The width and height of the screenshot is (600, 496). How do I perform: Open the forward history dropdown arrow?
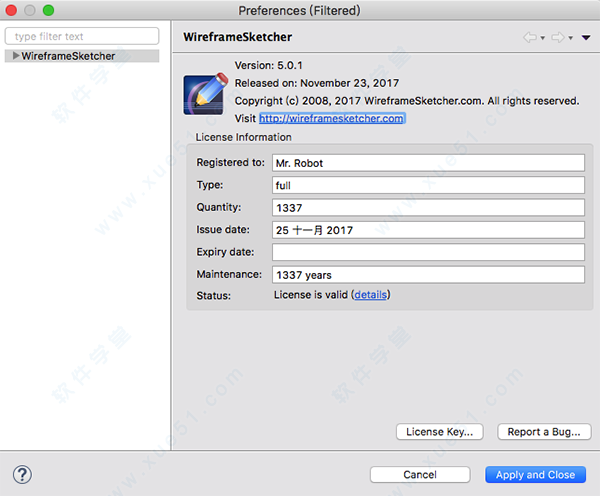(x=571, y=38)
